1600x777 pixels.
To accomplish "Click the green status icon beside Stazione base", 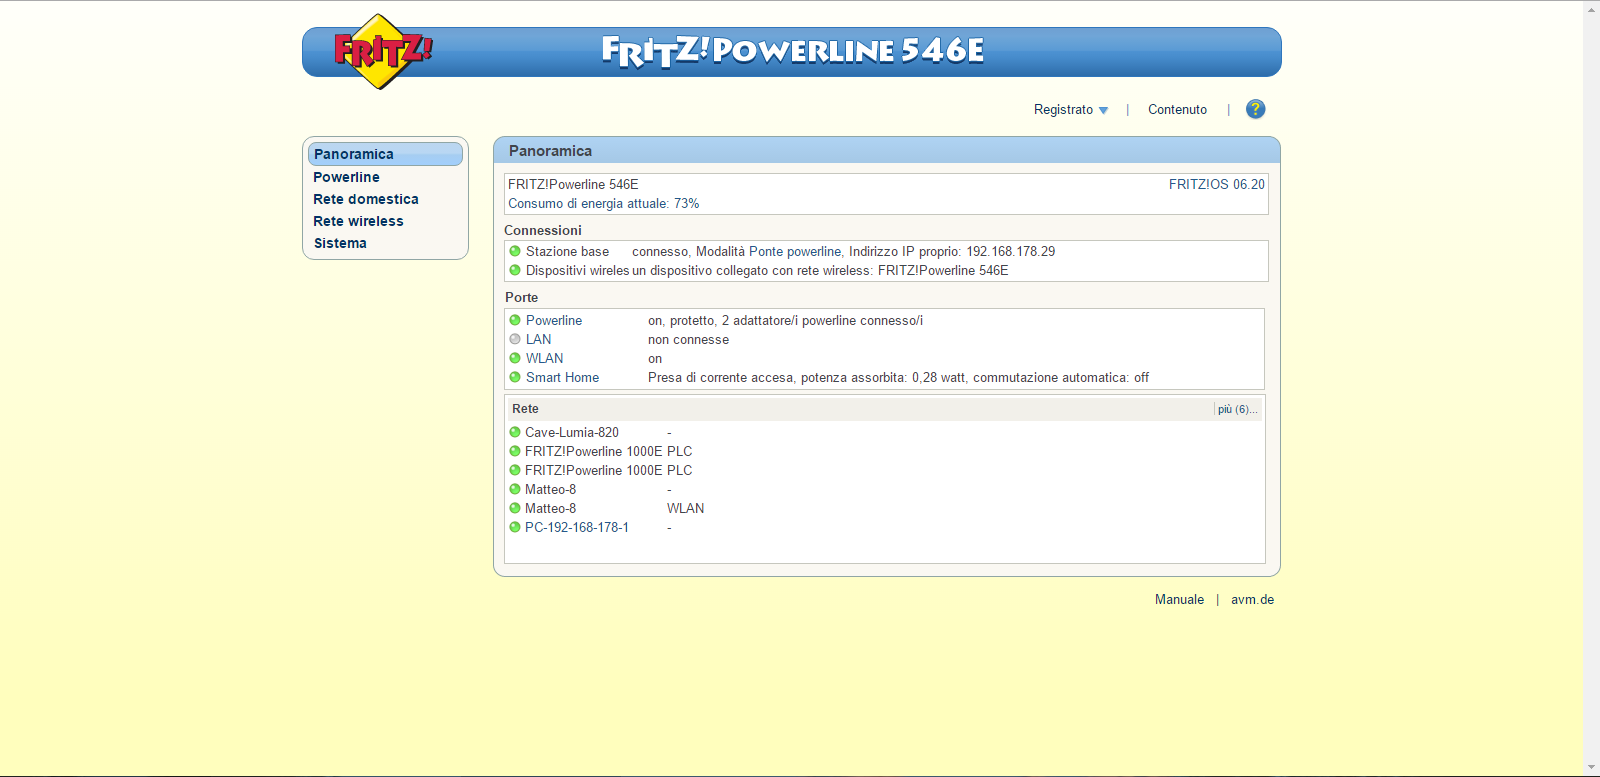I will pos(515,251).
